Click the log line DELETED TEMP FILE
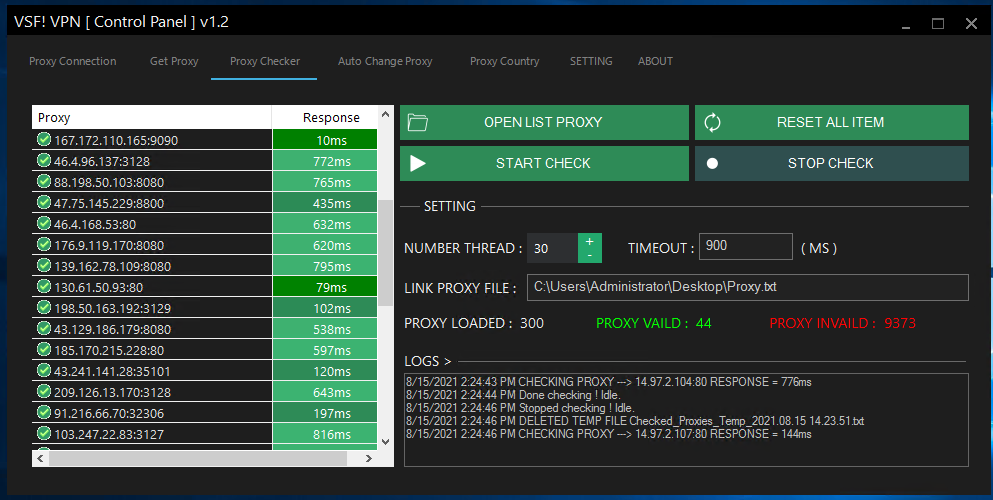The height and width of the screenshot is (500, 993). (x=635, y=421)
